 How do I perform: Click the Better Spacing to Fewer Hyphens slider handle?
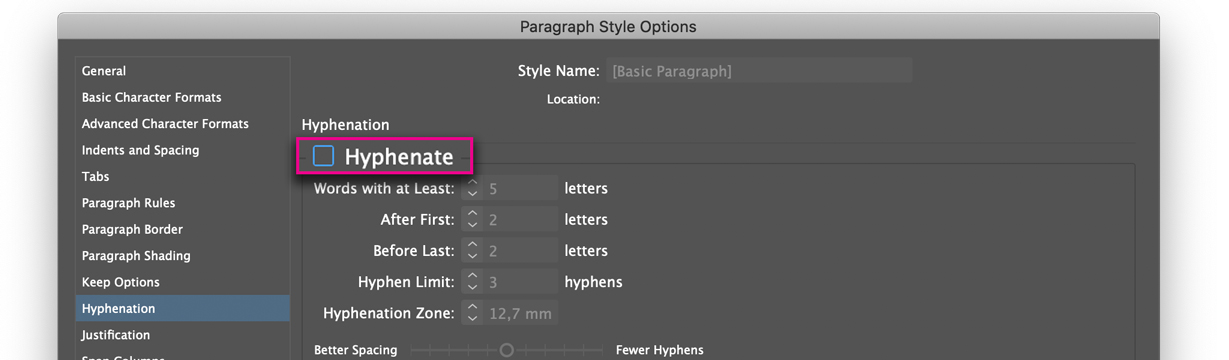coord(507,350)
